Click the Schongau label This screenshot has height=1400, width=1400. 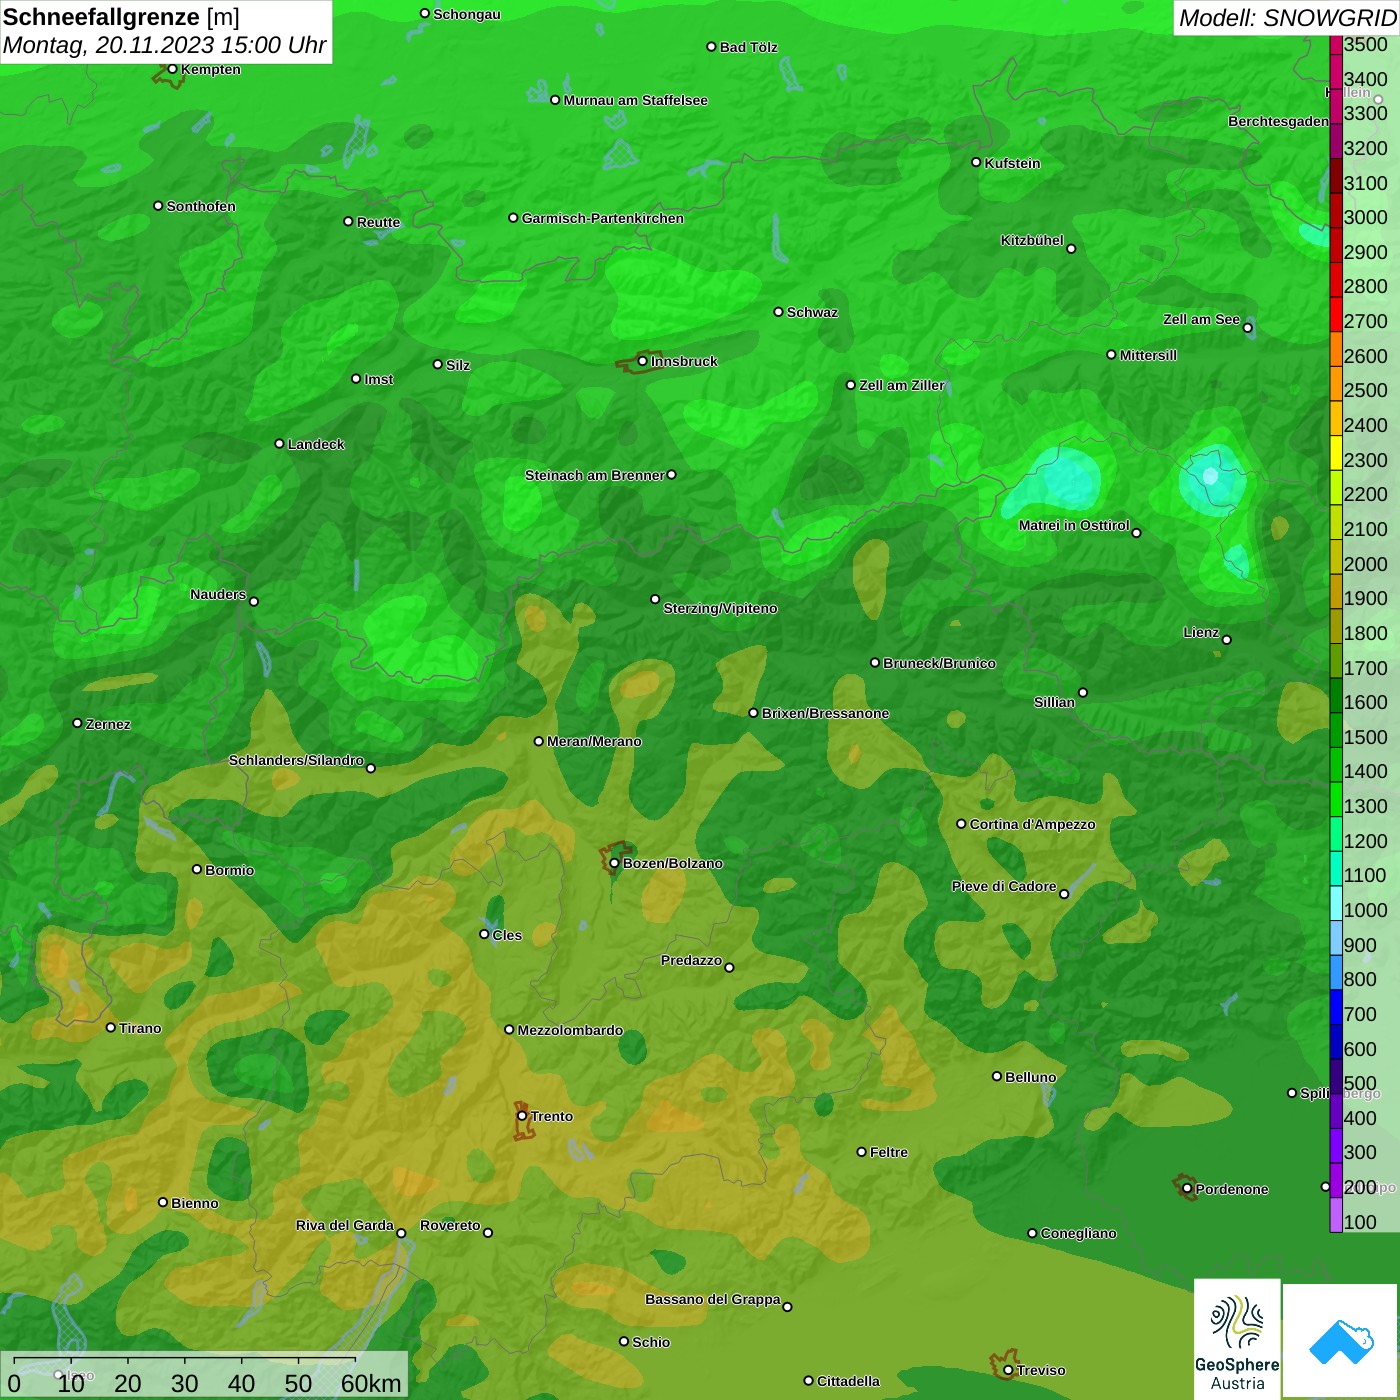467,14
